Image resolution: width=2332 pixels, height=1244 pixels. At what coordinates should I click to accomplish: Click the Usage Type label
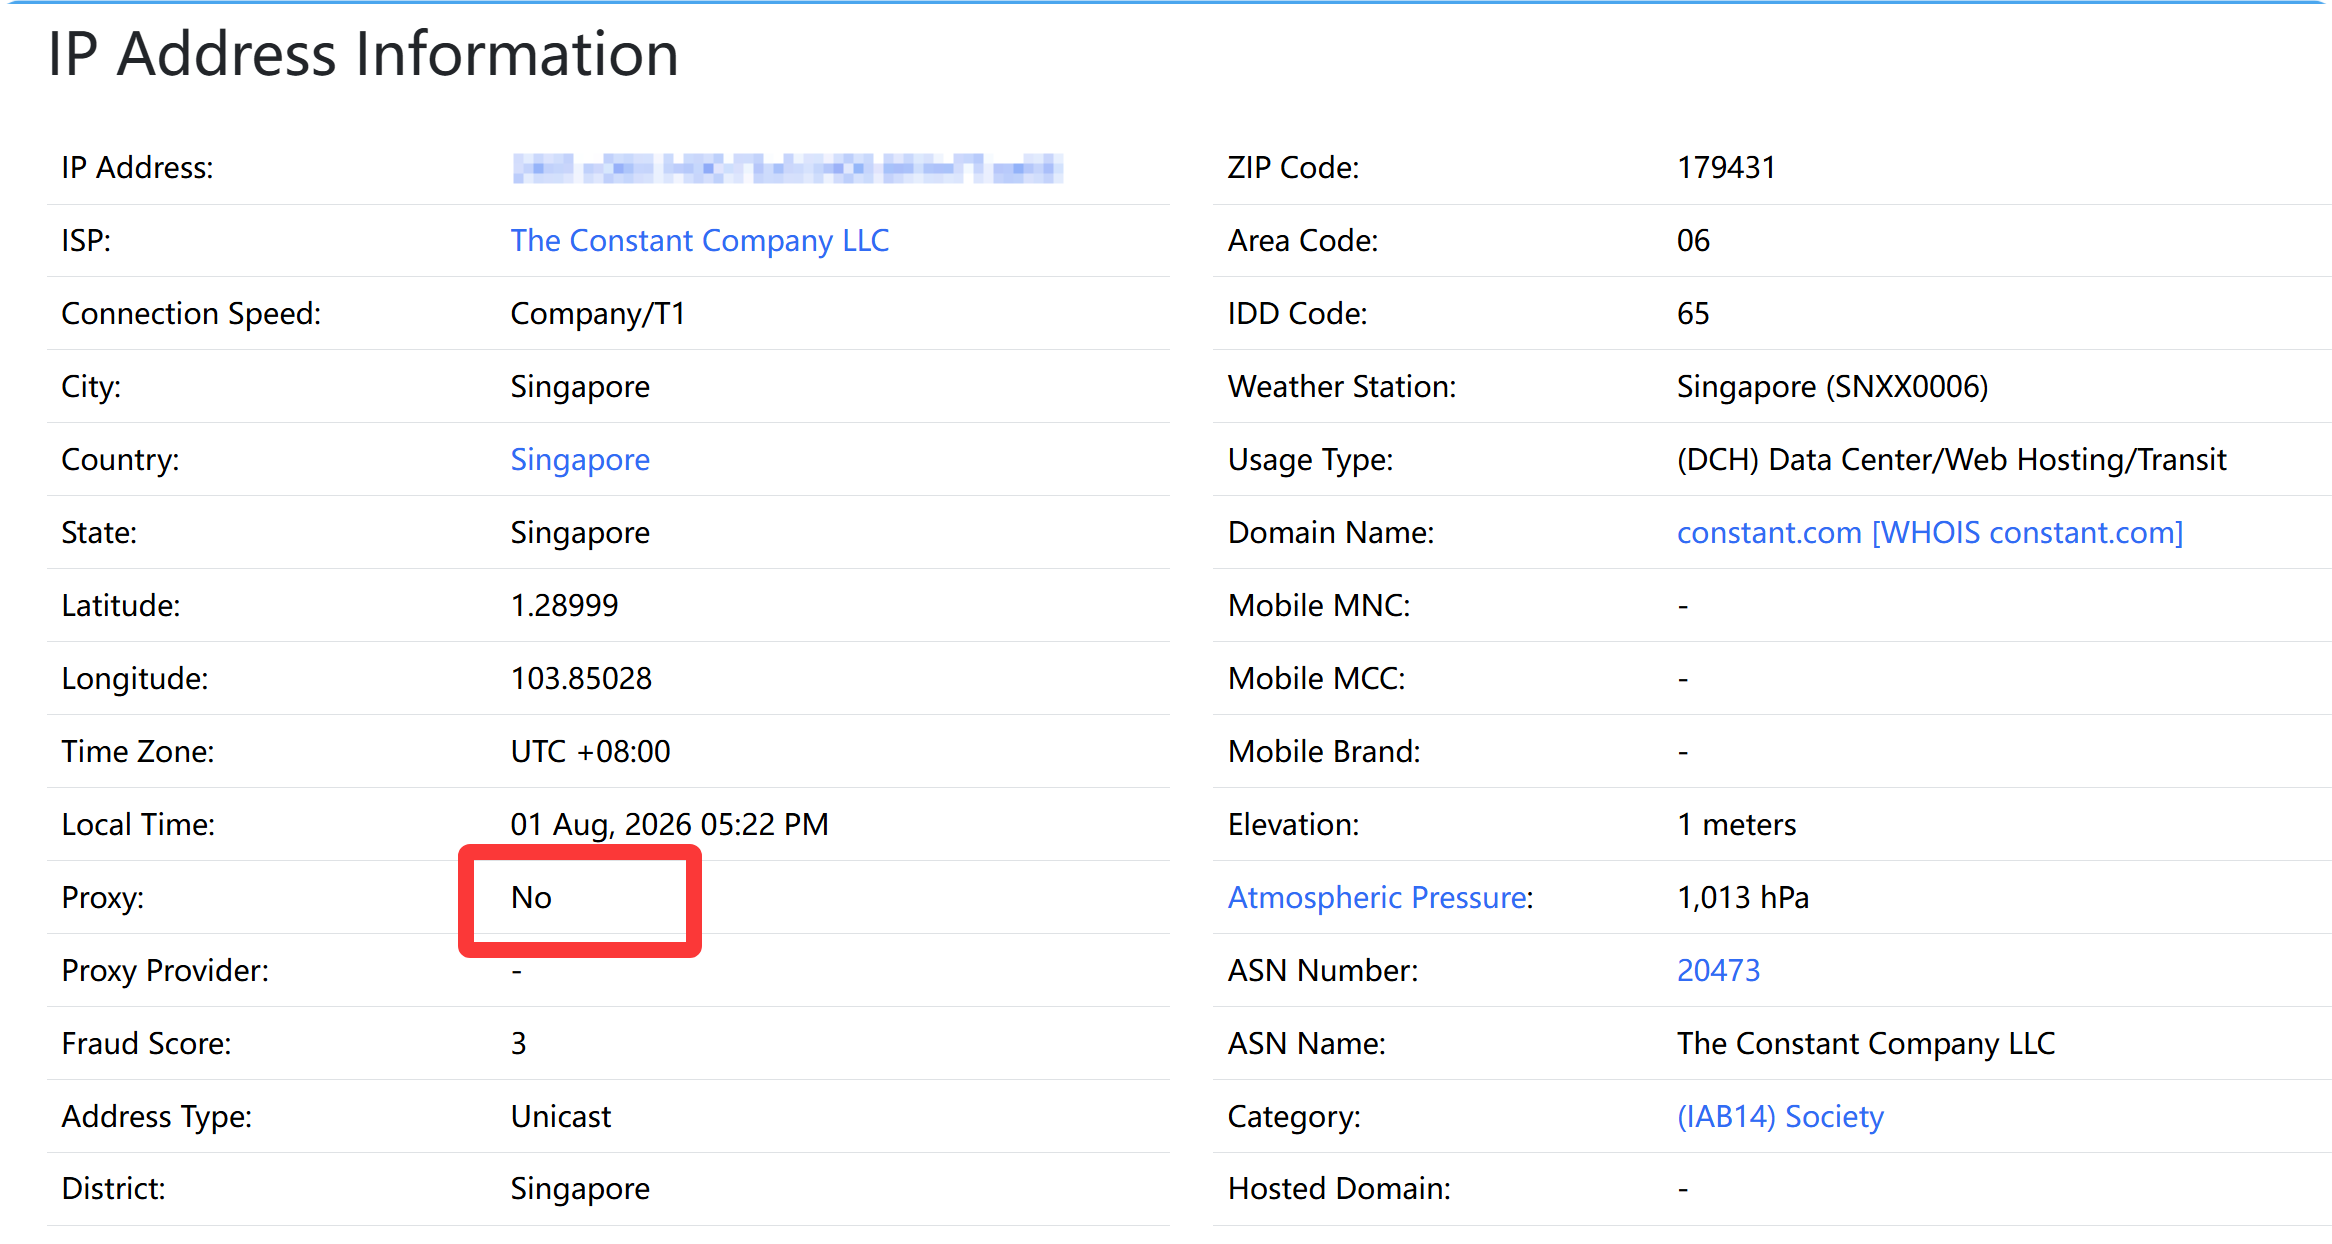[1310, 460]
